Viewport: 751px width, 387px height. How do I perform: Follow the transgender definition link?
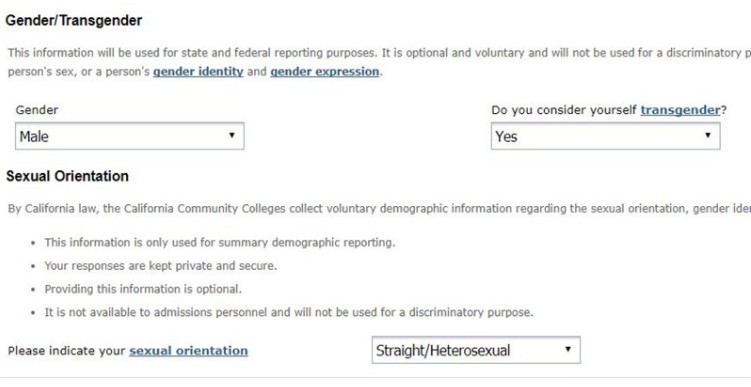[680, 110]
